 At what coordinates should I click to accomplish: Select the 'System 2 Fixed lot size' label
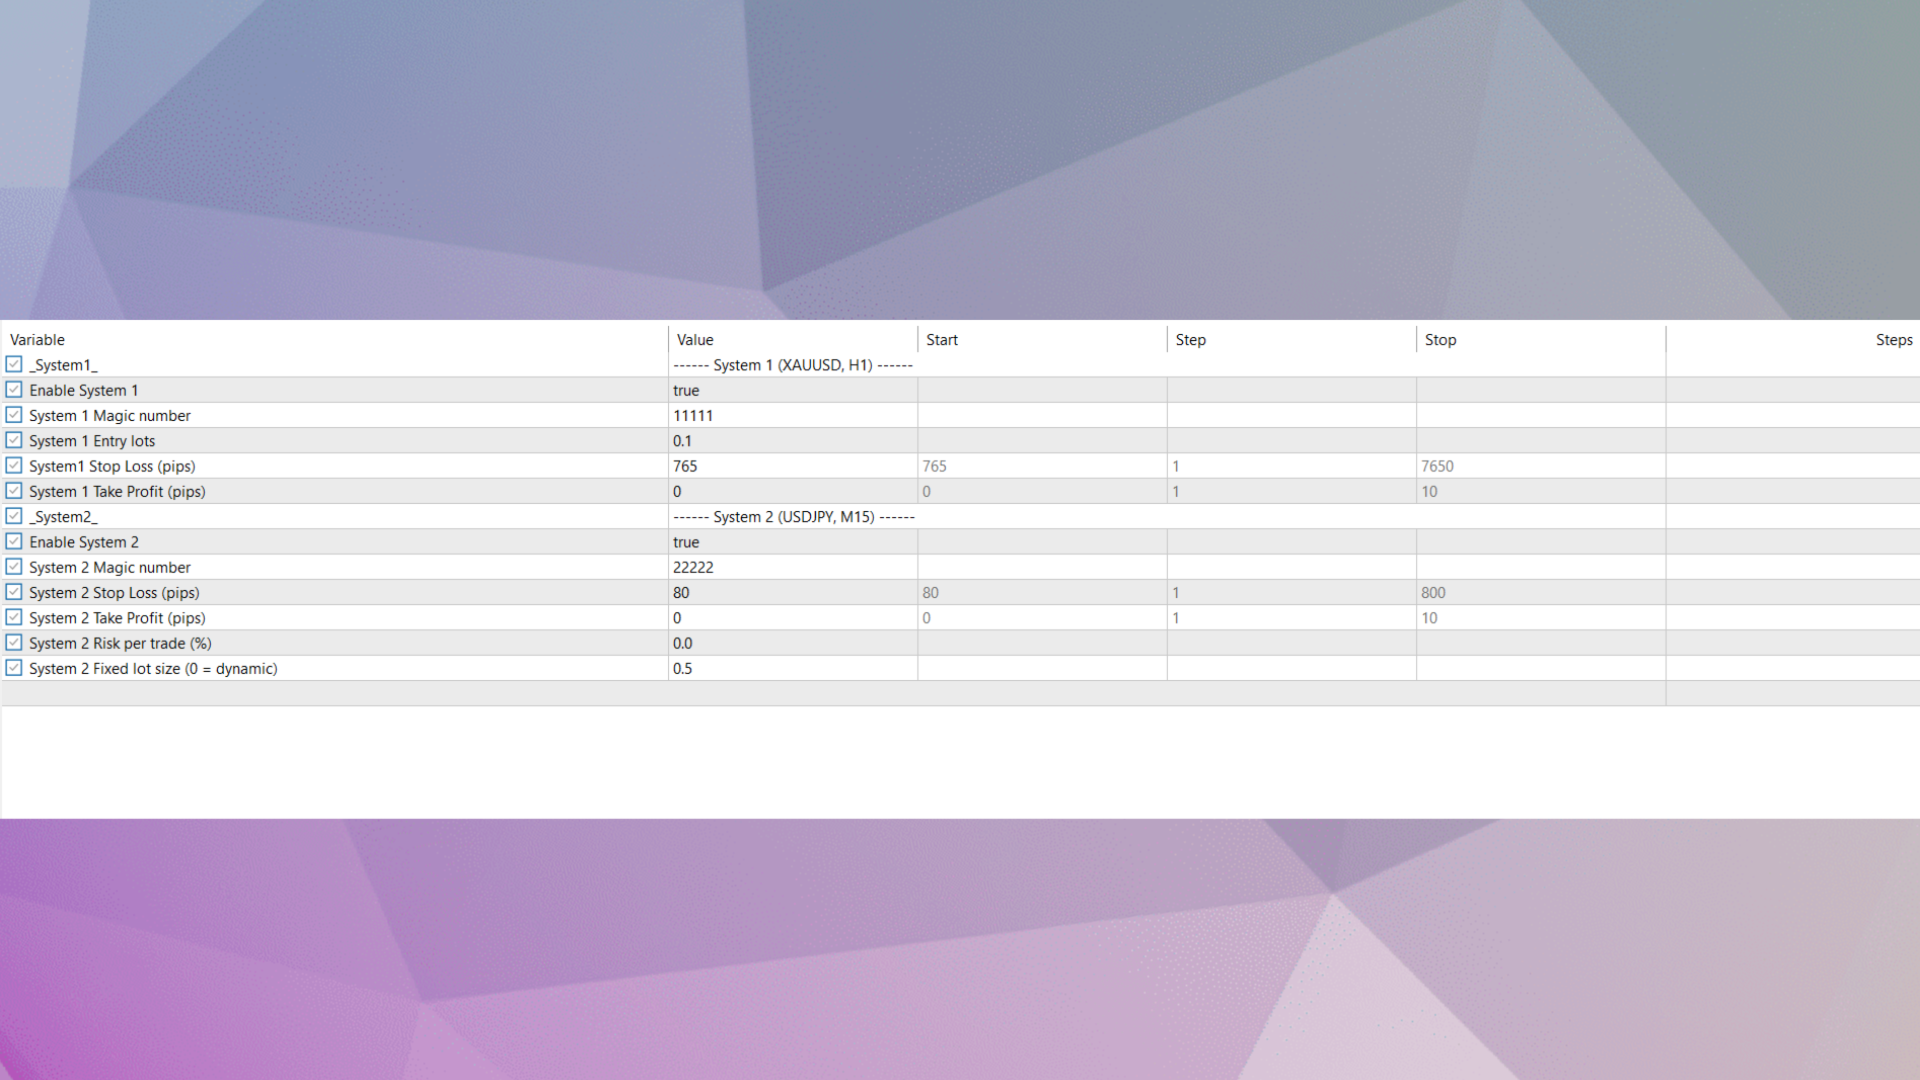click(153, 668)
